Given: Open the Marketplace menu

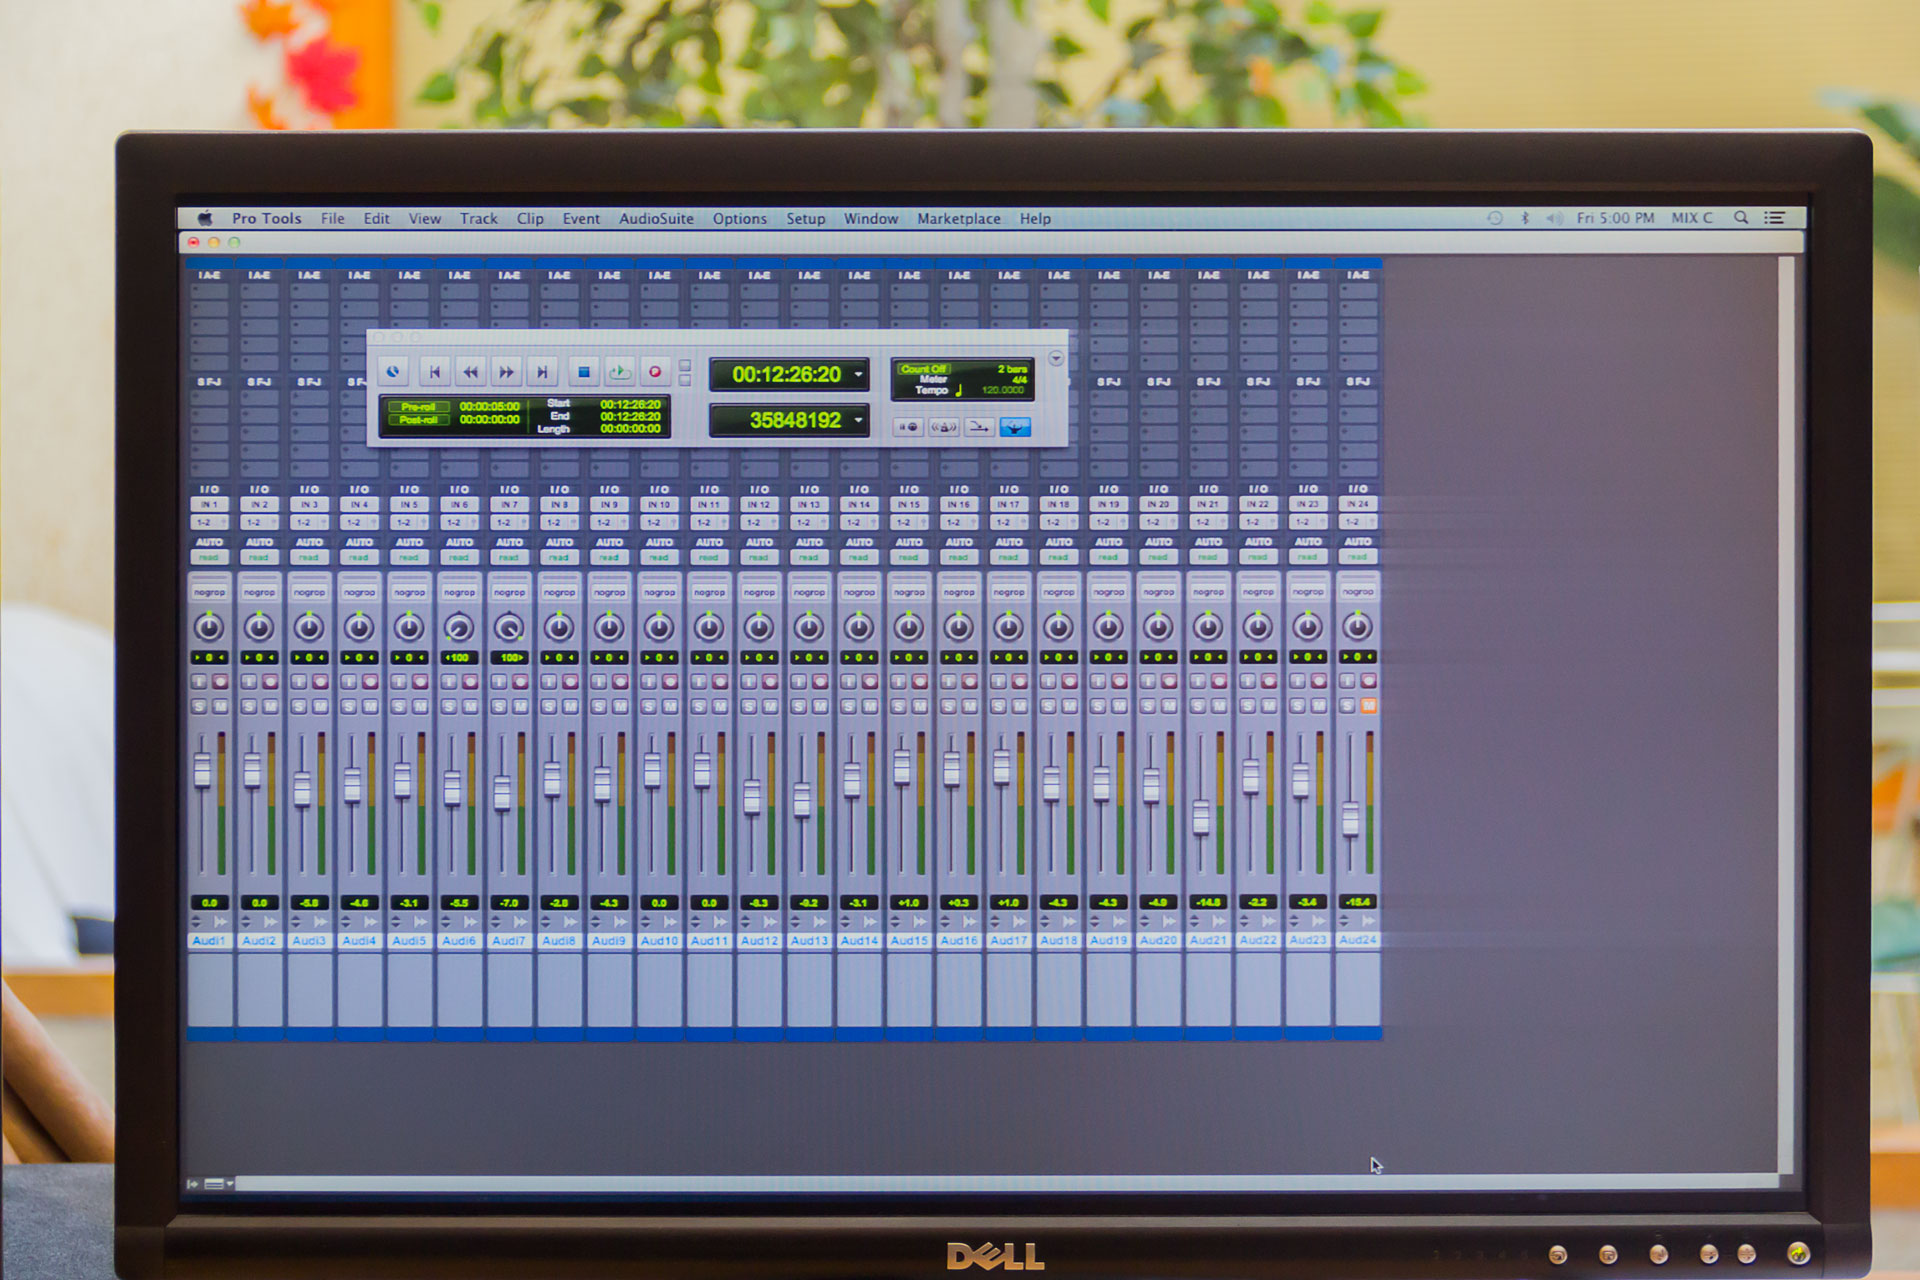Looking at the screenshot, I should click(958, 219).
